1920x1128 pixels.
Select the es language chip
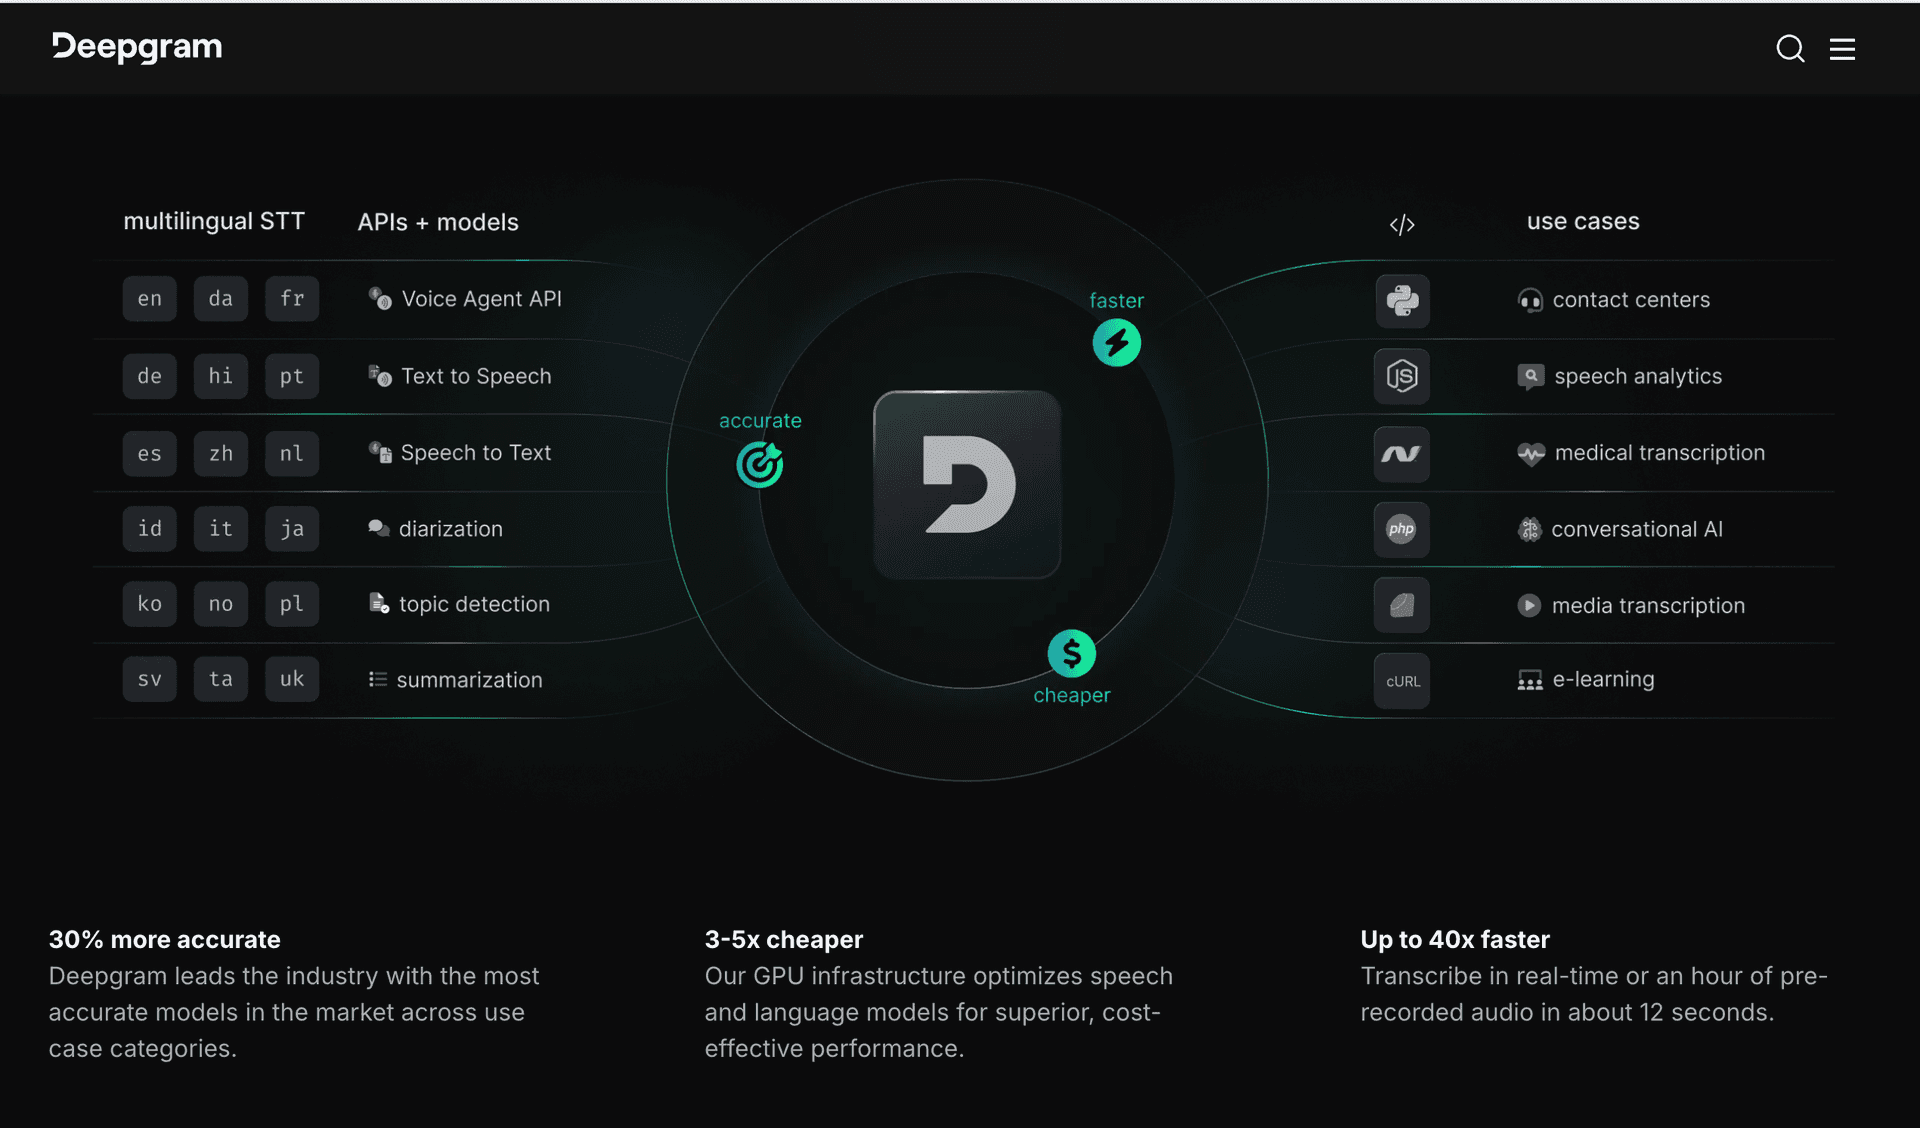click(150, 453)
